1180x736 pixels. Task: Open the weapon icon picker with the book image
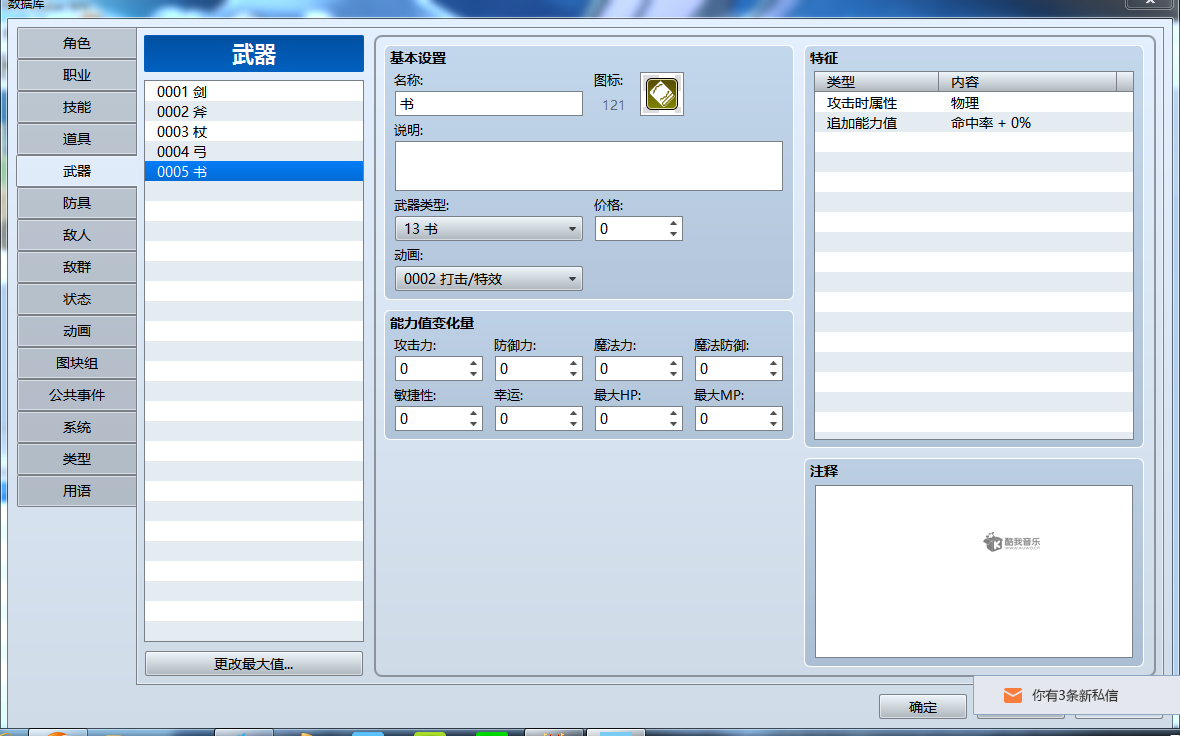tap(661, 94)
